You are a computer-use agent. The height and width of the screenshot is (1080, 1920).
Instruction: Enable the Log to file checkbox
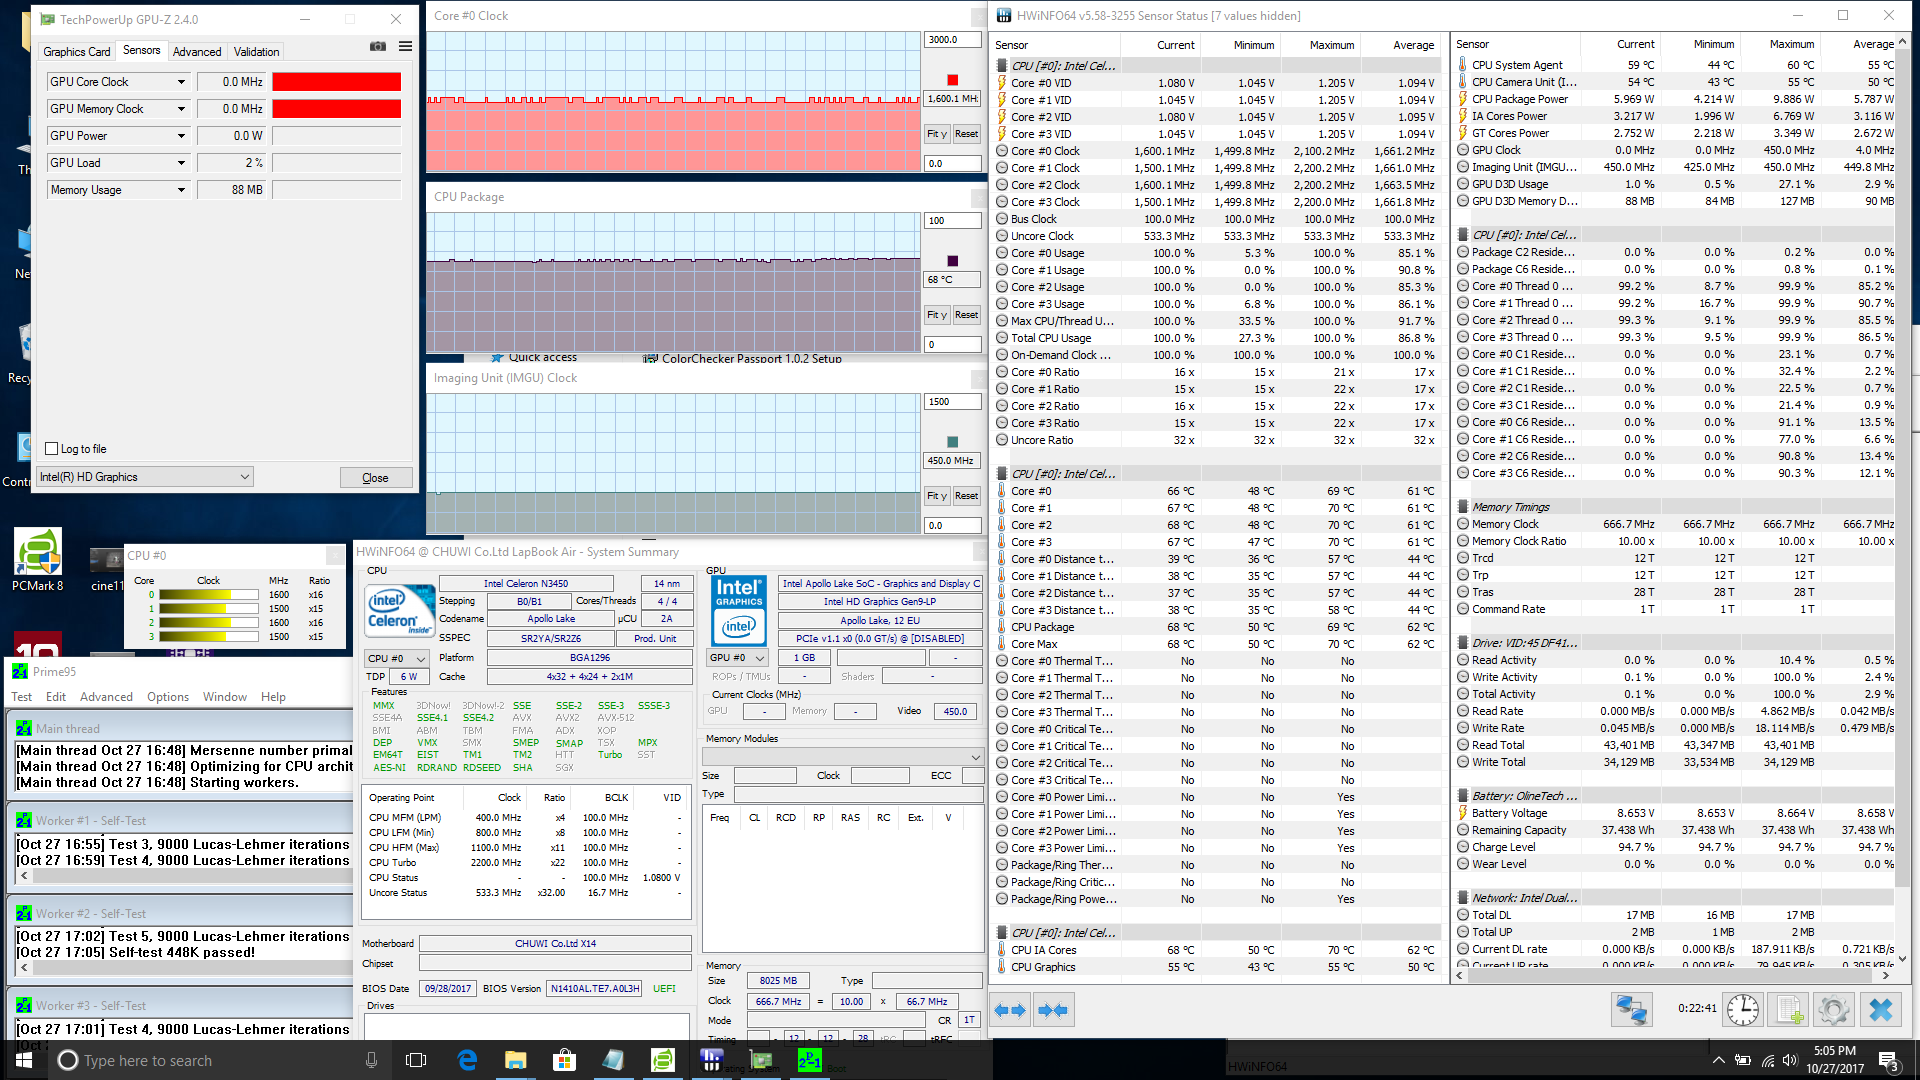coord(52,449)
